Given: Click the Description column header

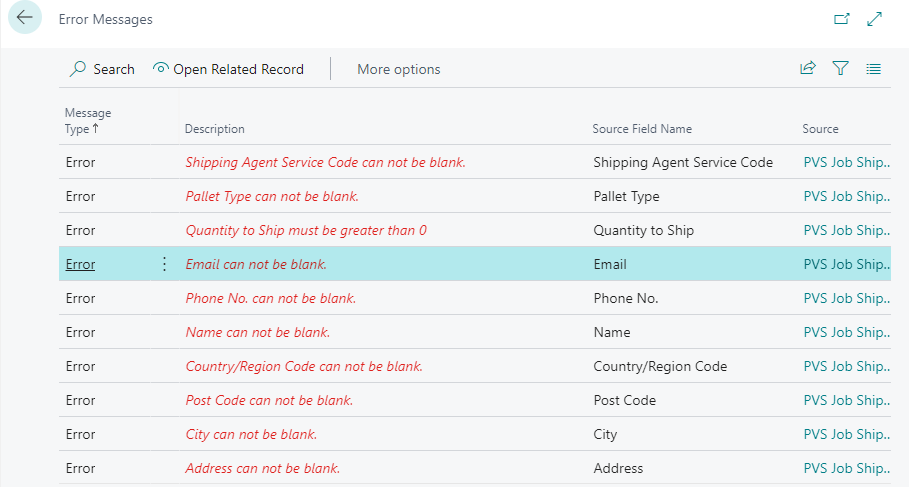Looking at the screenshot, I should coord(214,129).
